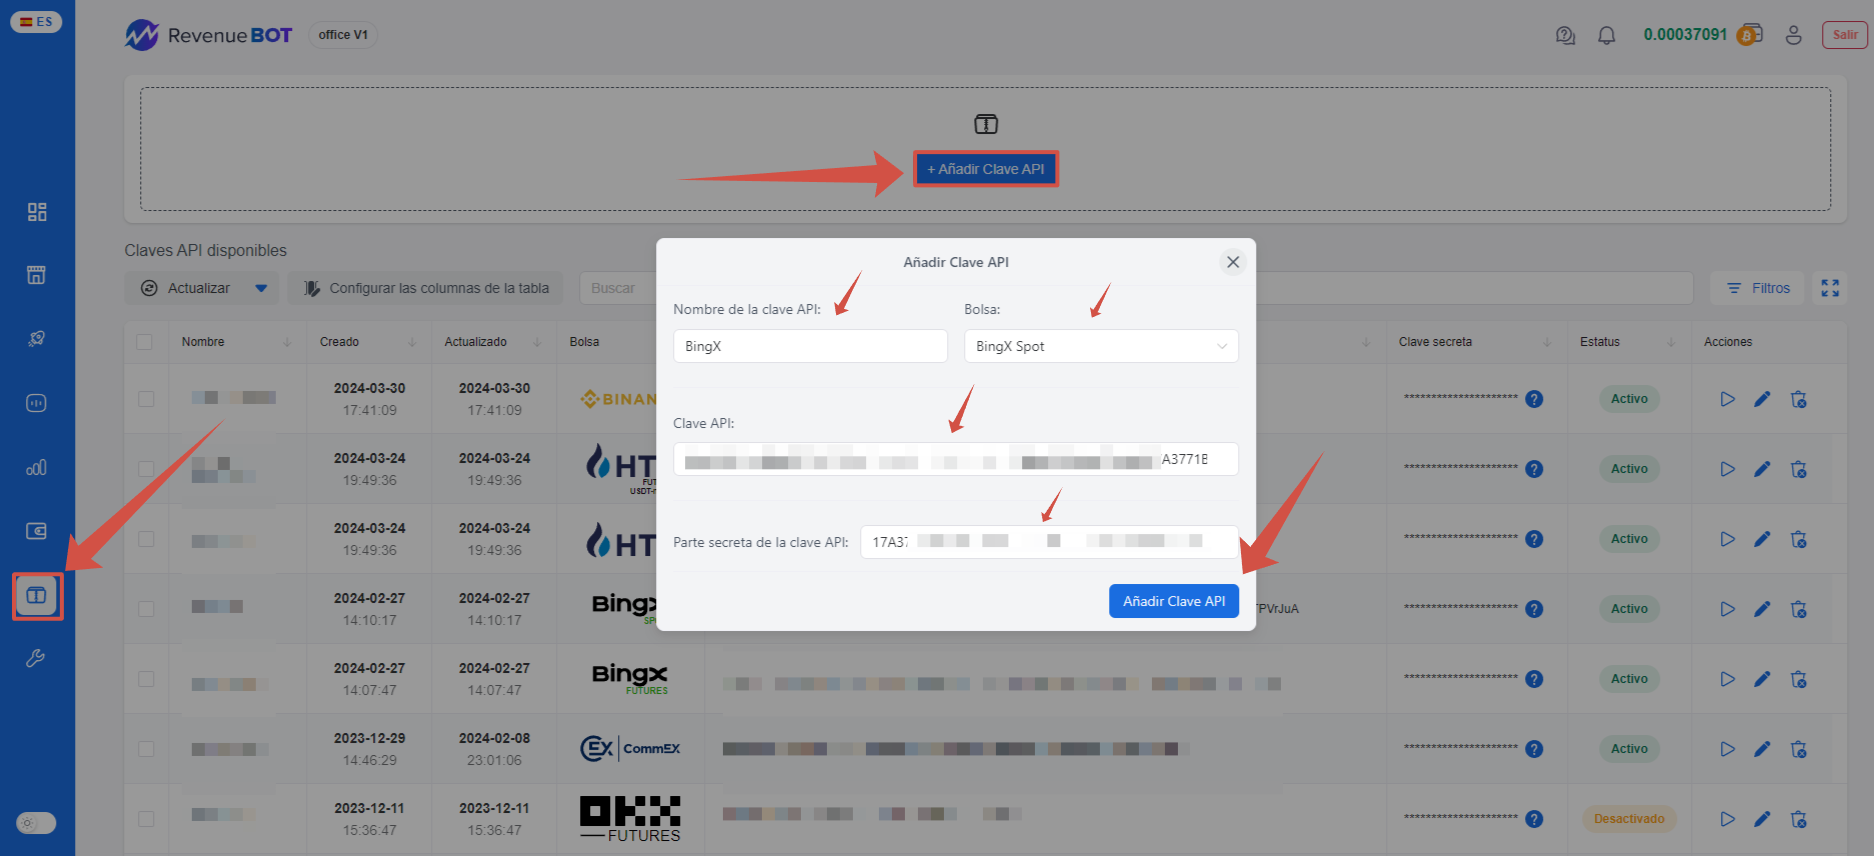Open the wallet icon in the sidebar
This screenshot has height=856, width=1874.
[x=37, y=531]
